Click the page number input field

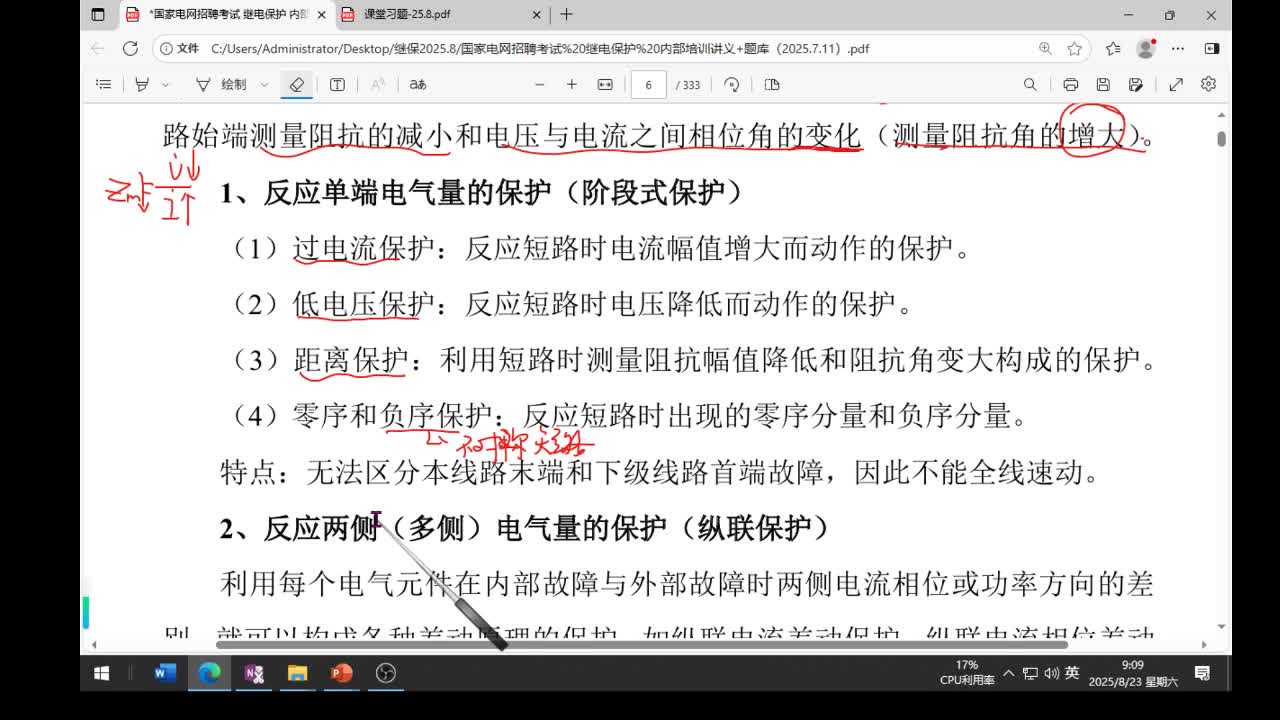coord(649,85)
